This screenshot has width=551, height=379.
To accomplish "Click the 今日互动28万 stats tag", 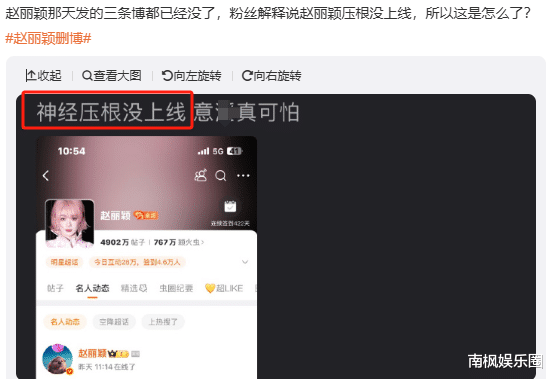I will (x=137, y=262).
